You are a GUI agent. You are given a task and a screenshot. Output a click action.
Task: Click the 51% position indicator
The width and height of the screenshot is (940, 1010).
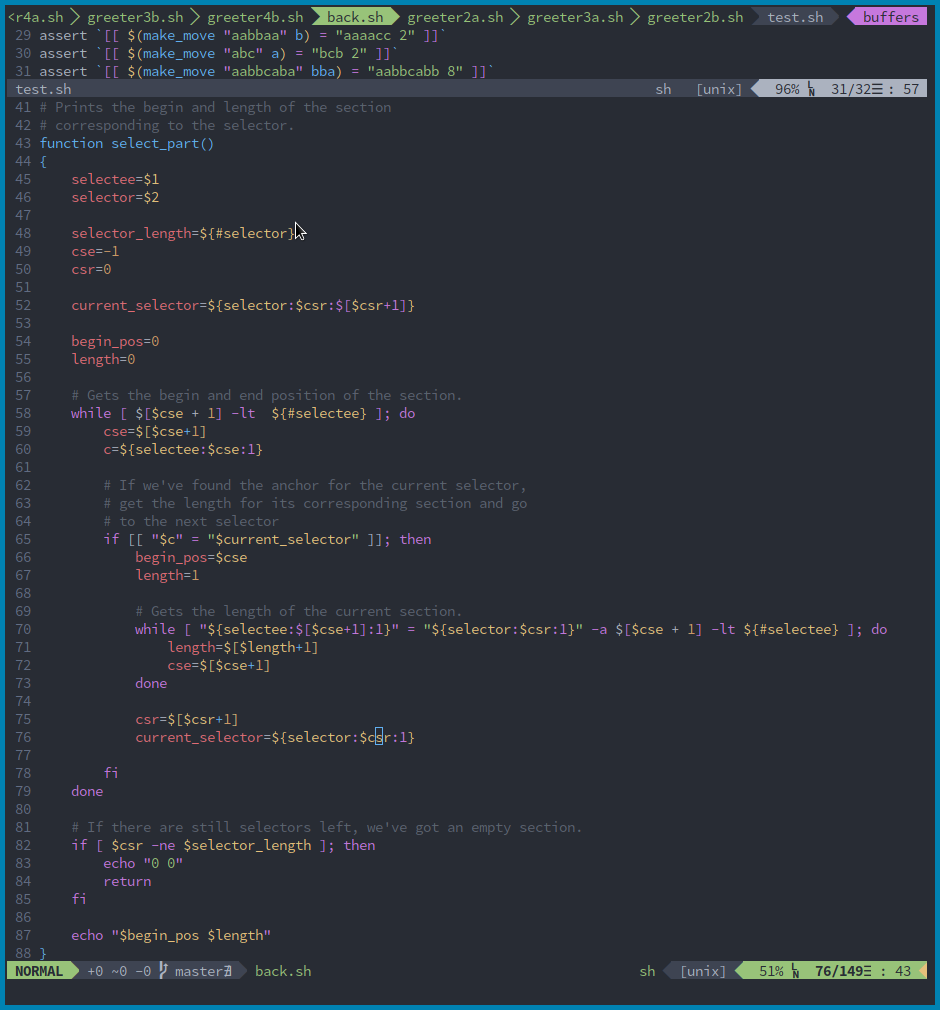(x=771, y=971)
